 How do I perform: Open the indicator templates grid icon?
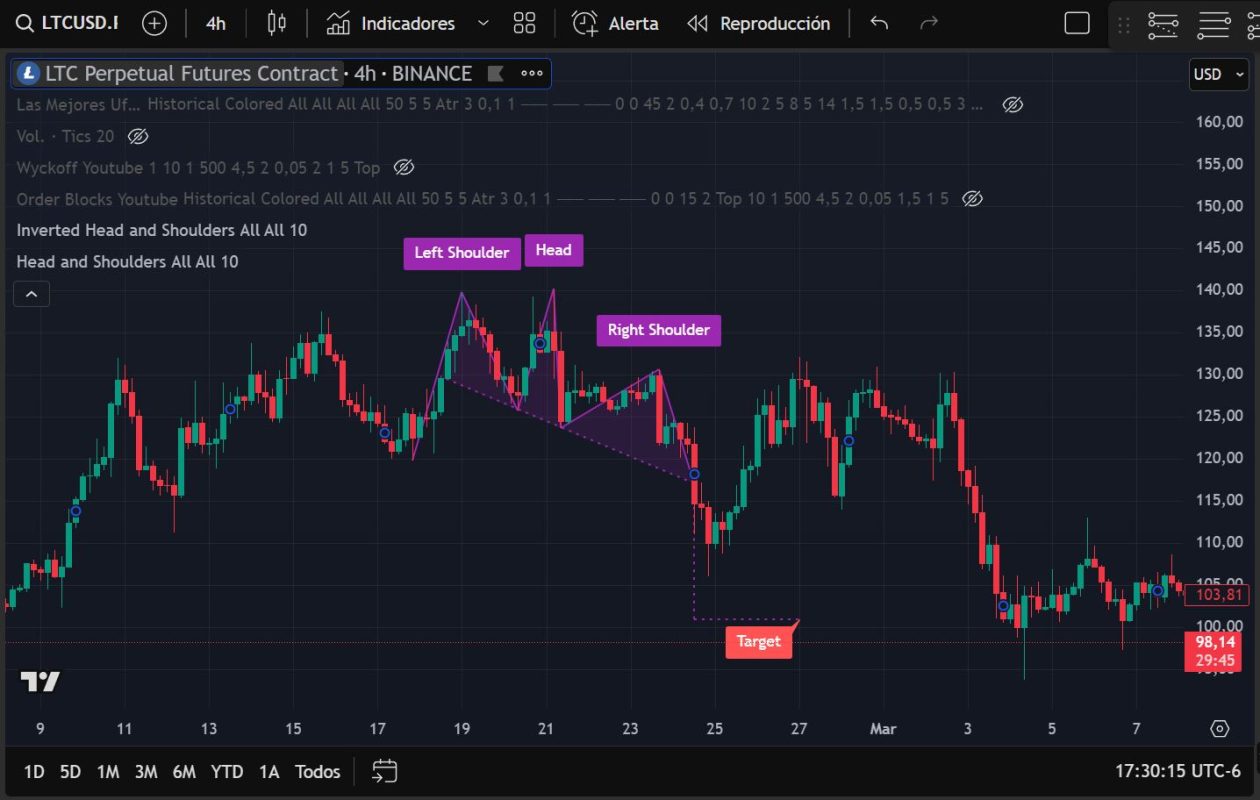point(524,23)
